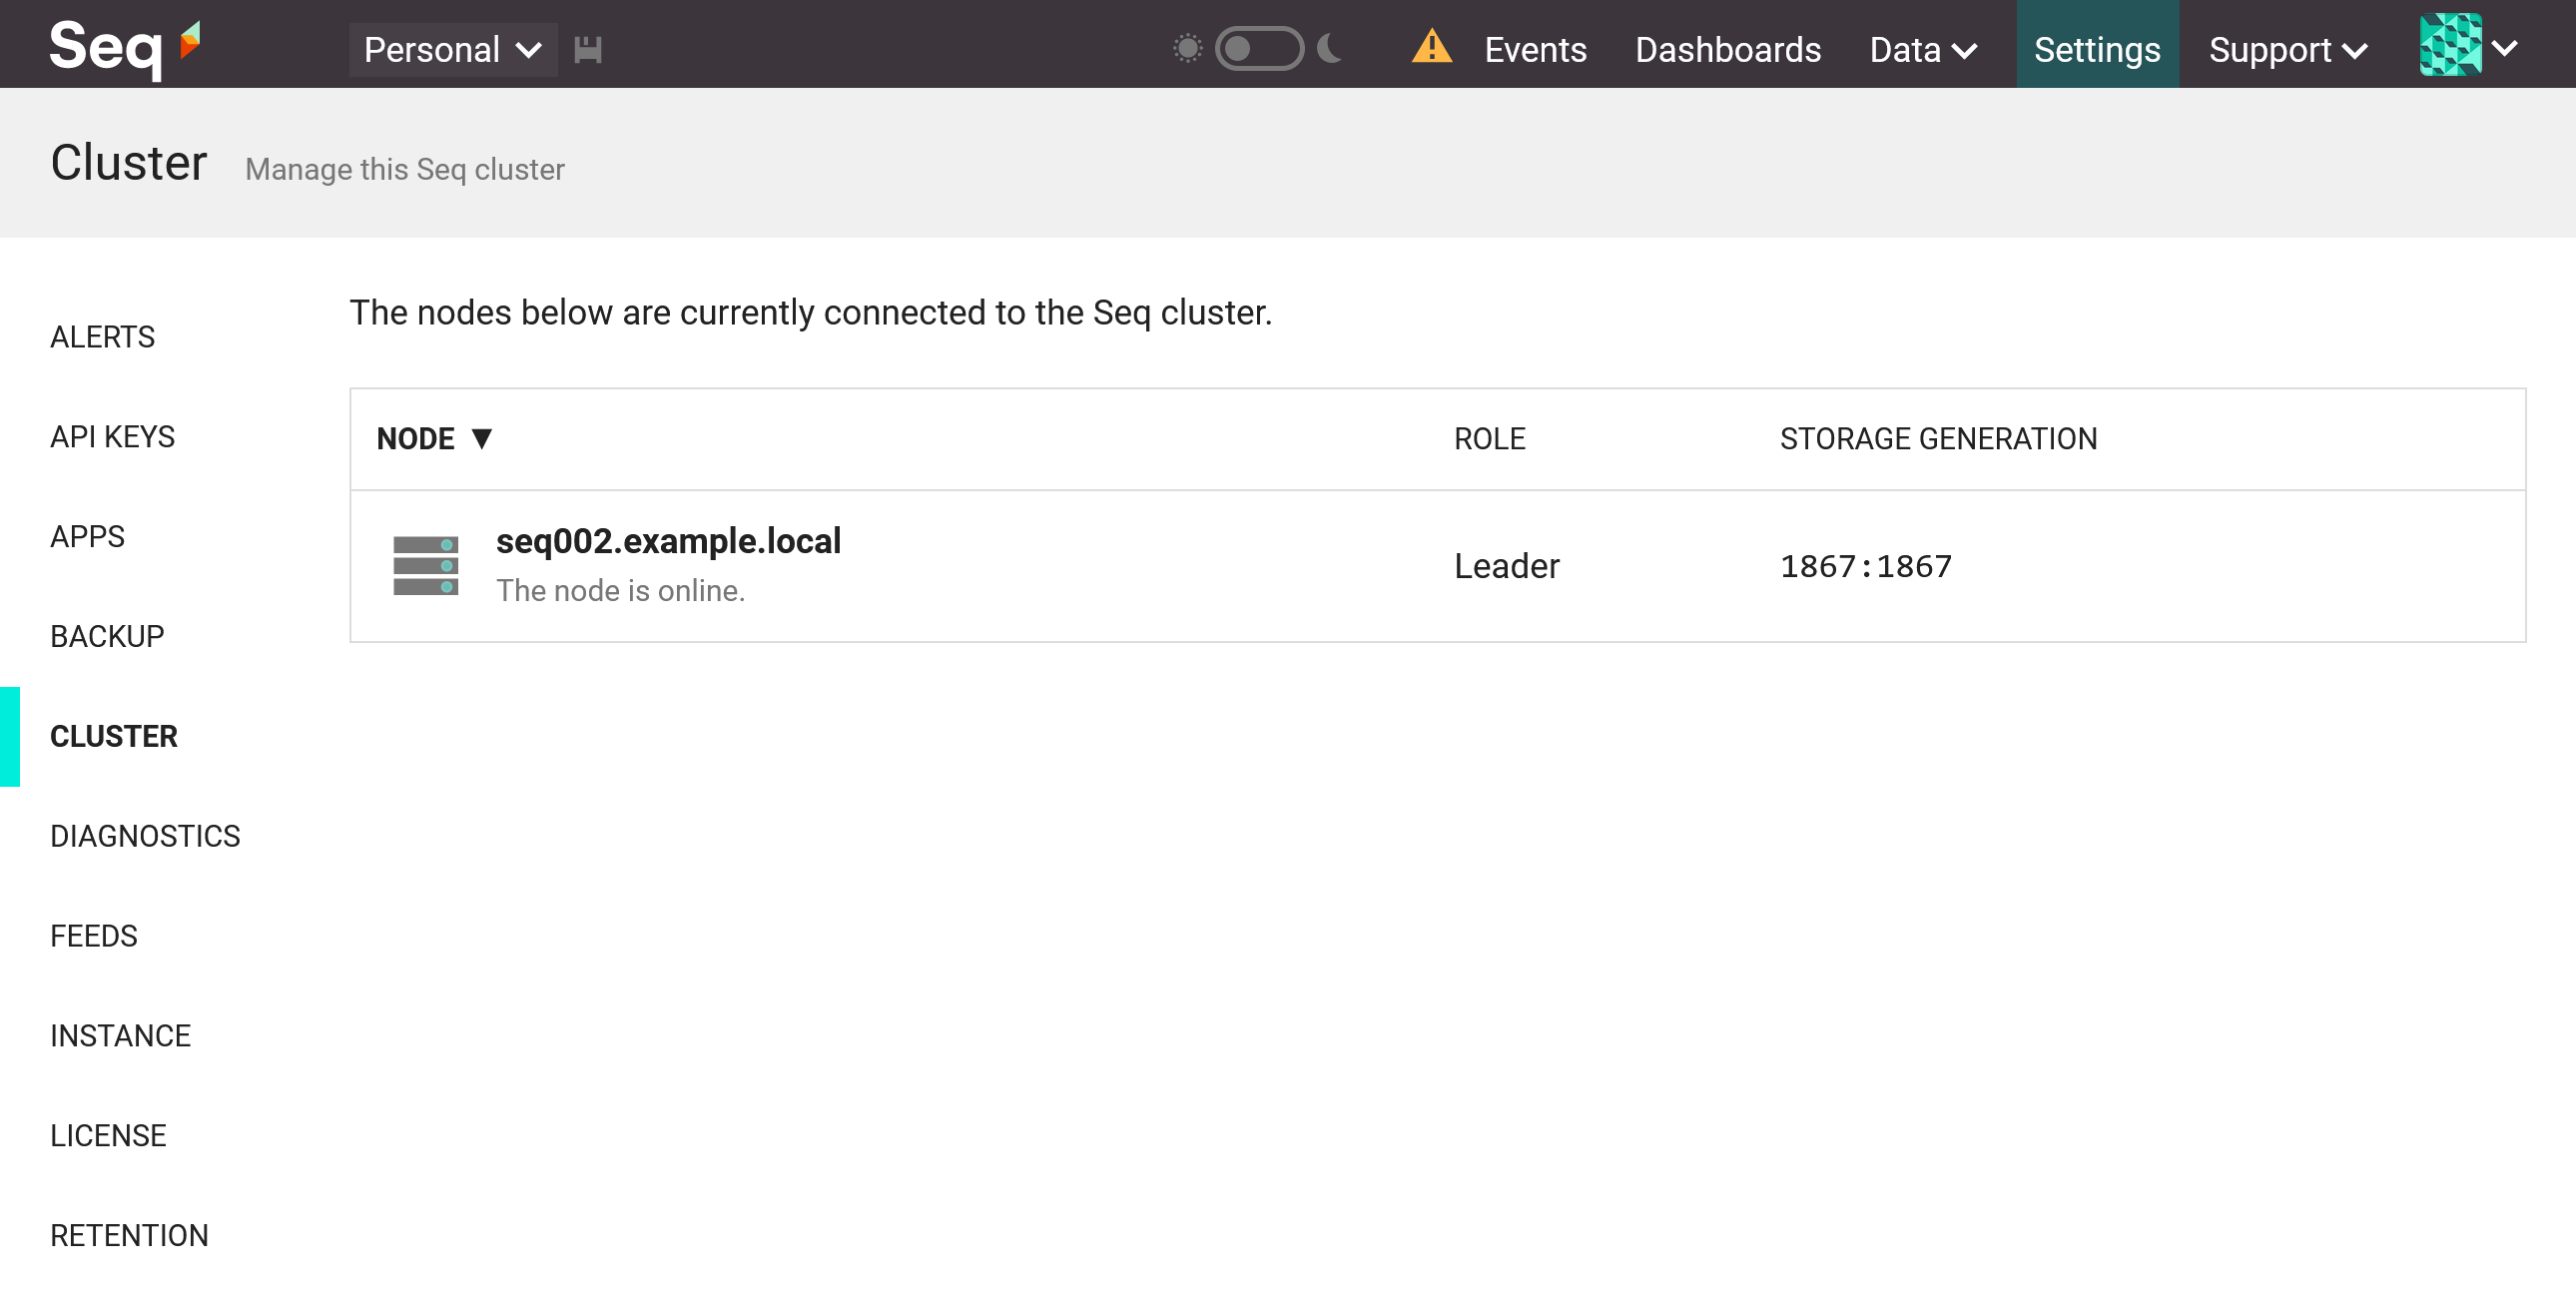The width and height of the screenshot is (2576, 1305).
Task: Go to the Events page
Action: pyautogui.click(x=1534, y=49)
